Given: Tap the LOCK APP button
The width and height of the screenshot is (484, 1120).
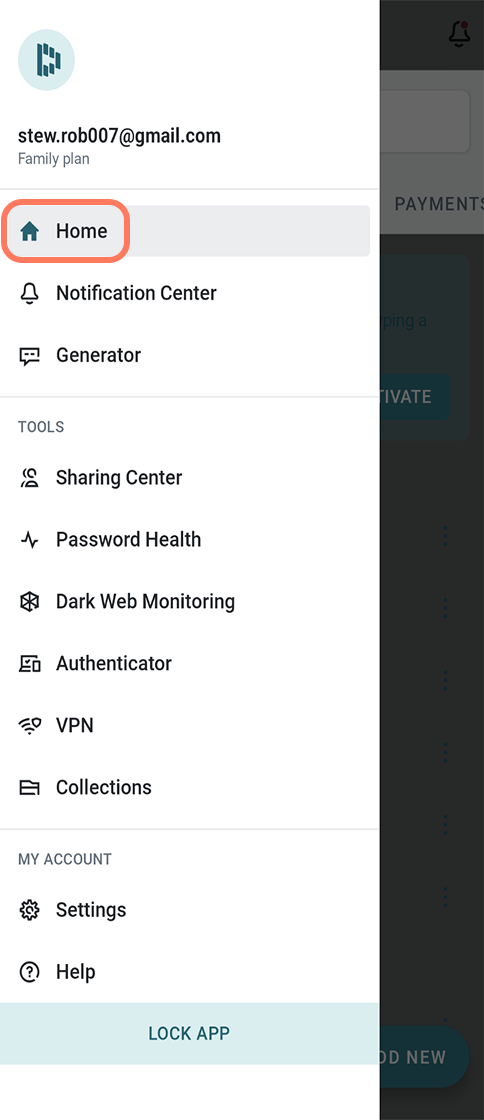Looking at the screenshot, I should pyautogui.click(x=189, y=1034).
